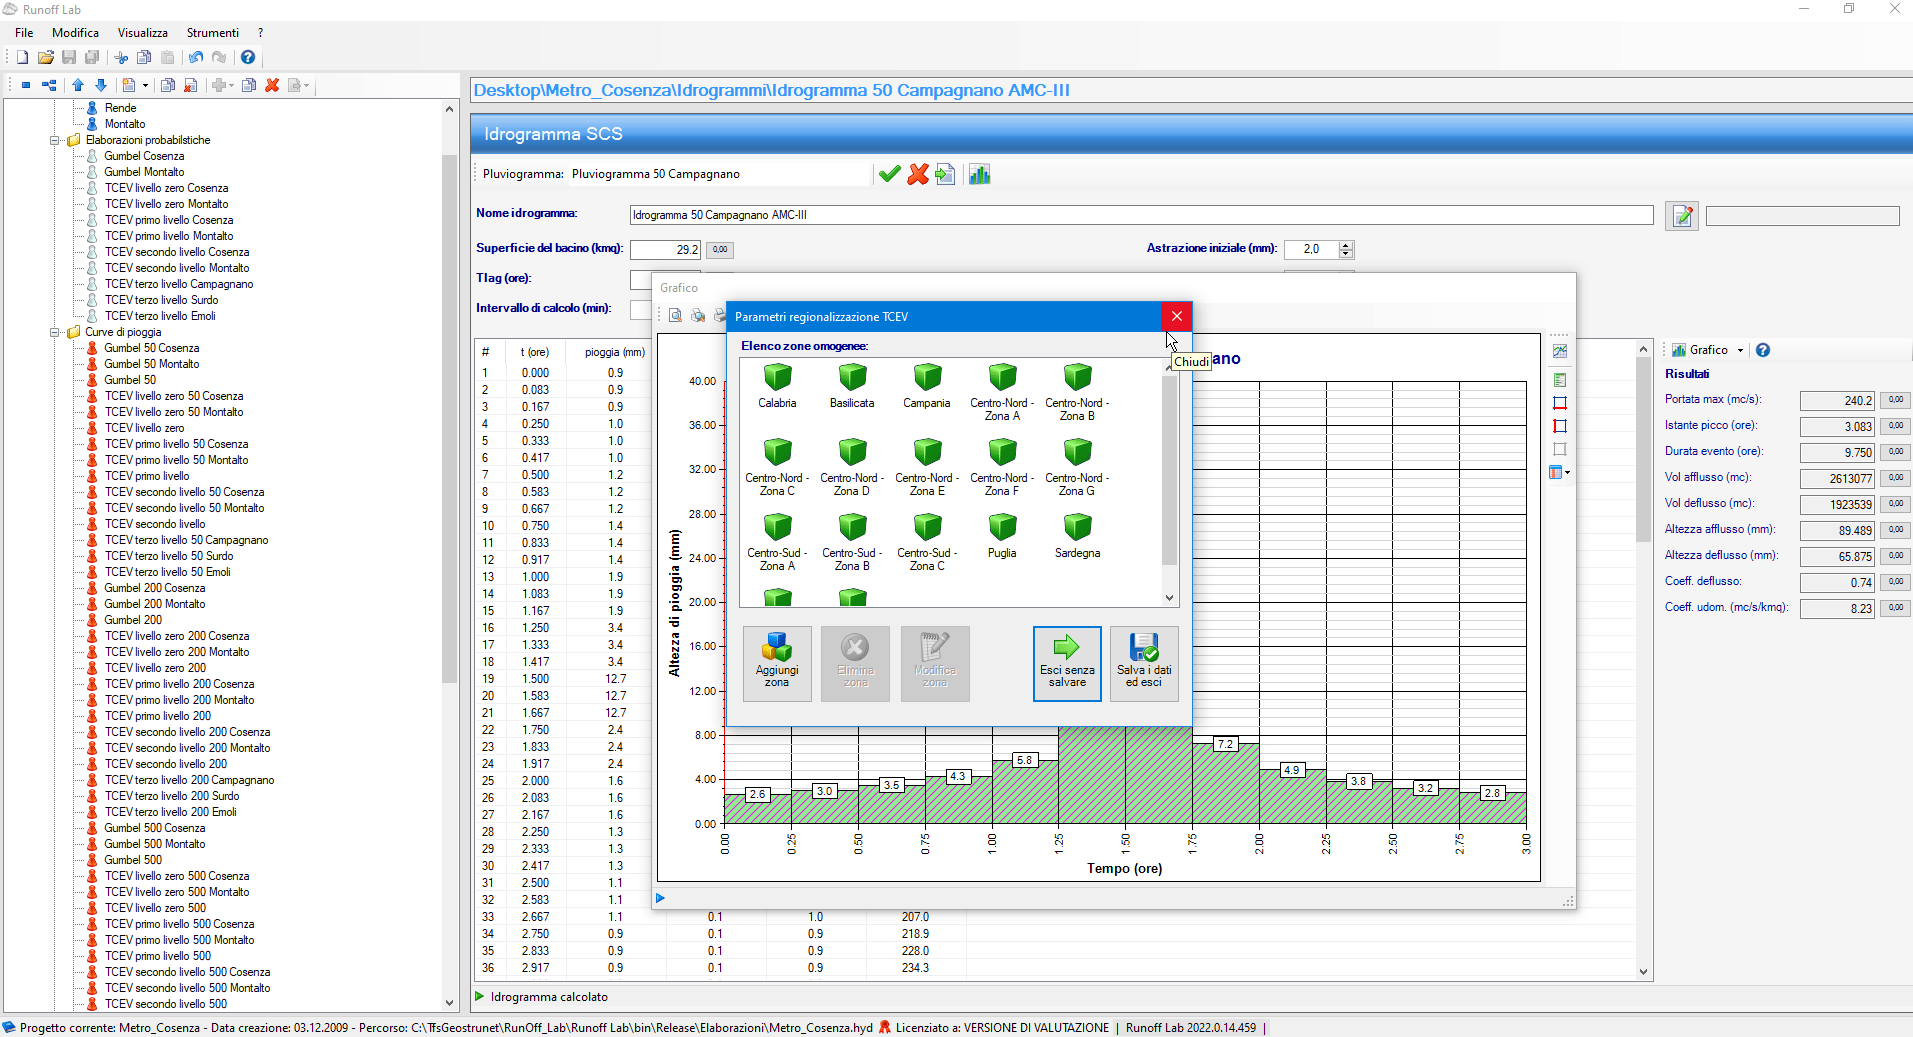Click the blue undo arrow icon

coord(196,58)
